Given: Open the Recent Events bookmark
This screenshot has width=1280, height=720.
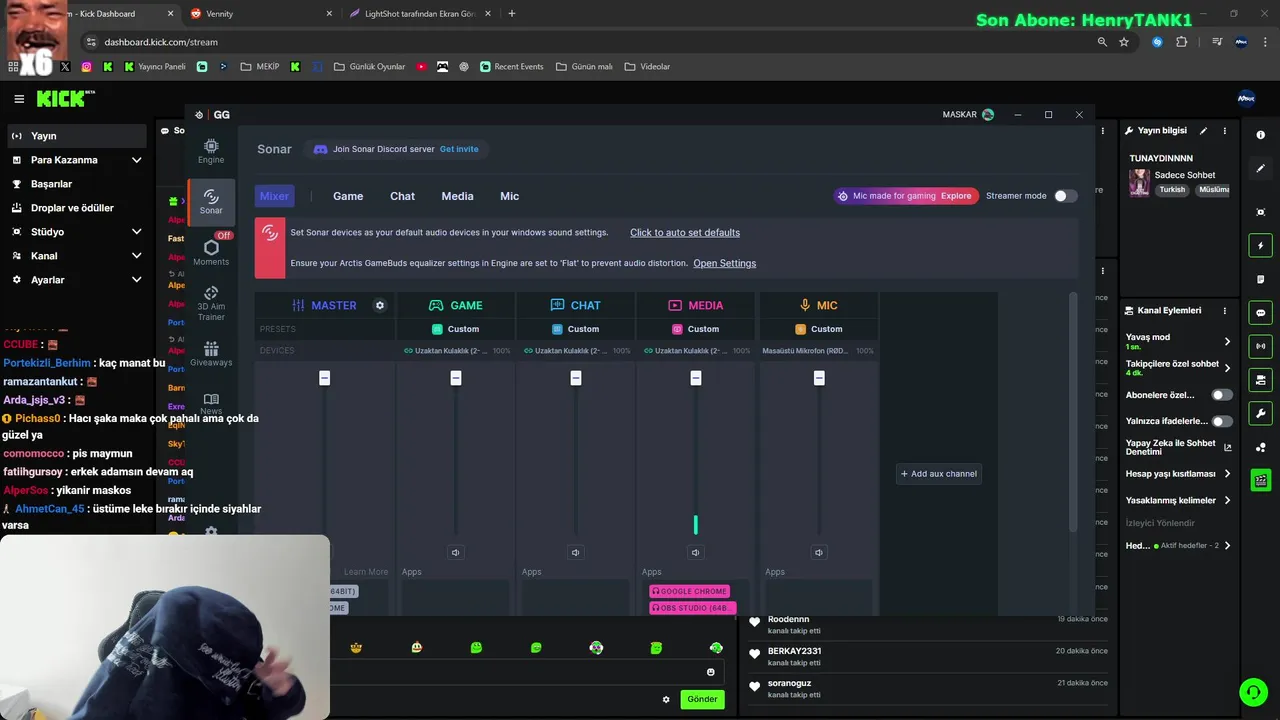Looking at the screenshot, I should (x=512, y=67).
